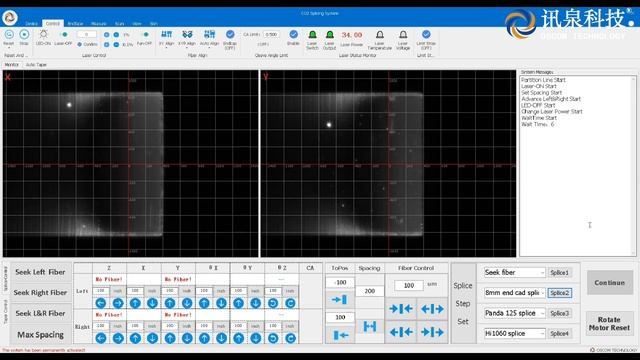Move Left fiber Z axis left arrow
The height and width of the screenshot is (360, 640).
pos(100,303)
